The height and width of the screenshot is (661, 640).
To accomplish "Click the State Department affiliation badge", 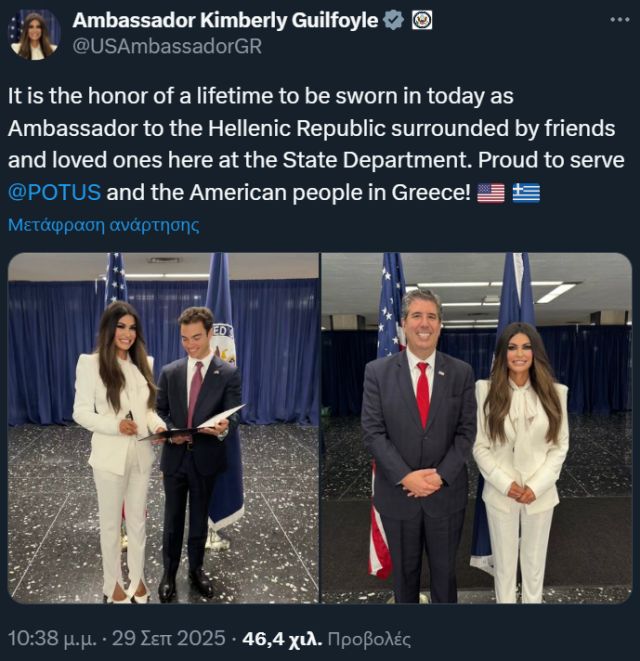I will (x=422, y=20).
